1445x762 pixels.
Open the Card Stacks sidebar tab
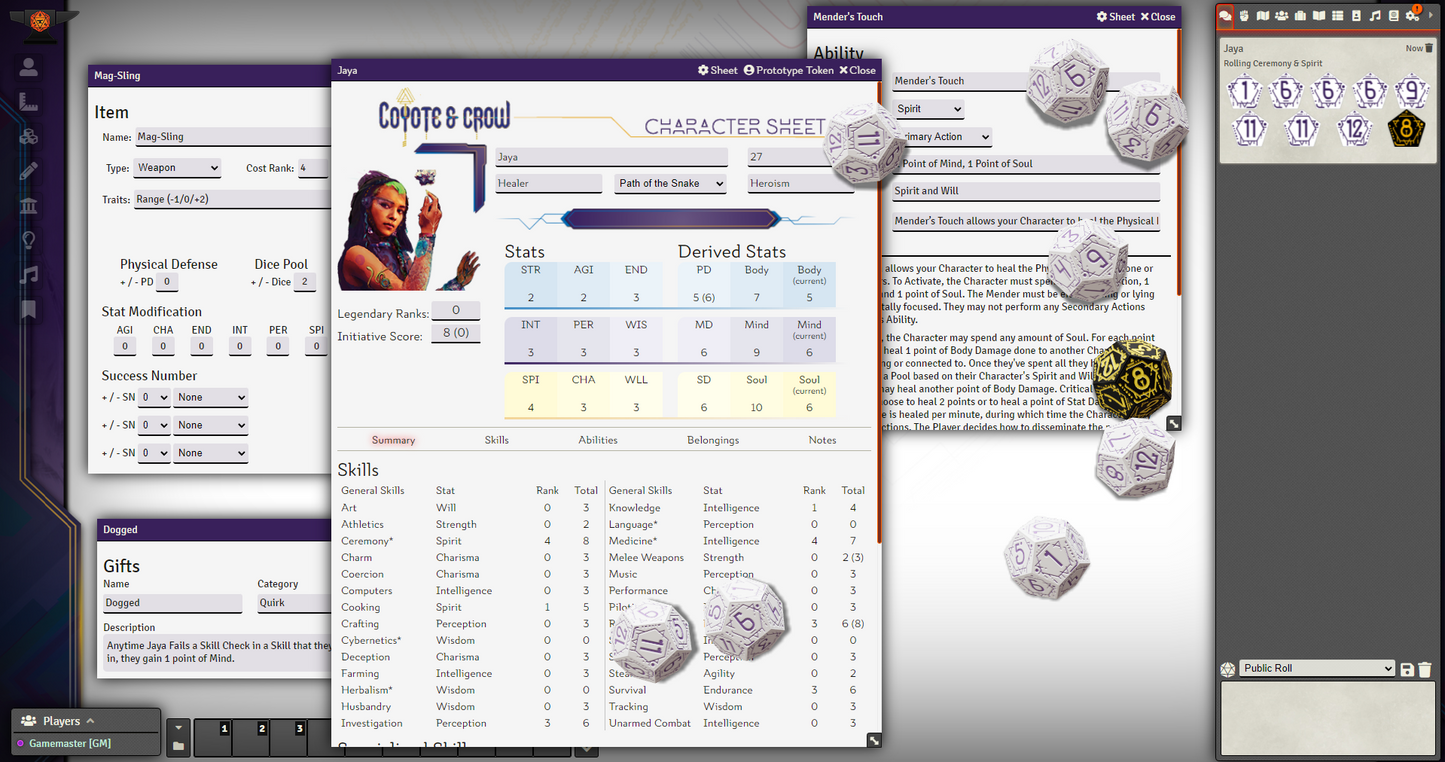point(1356,16)
